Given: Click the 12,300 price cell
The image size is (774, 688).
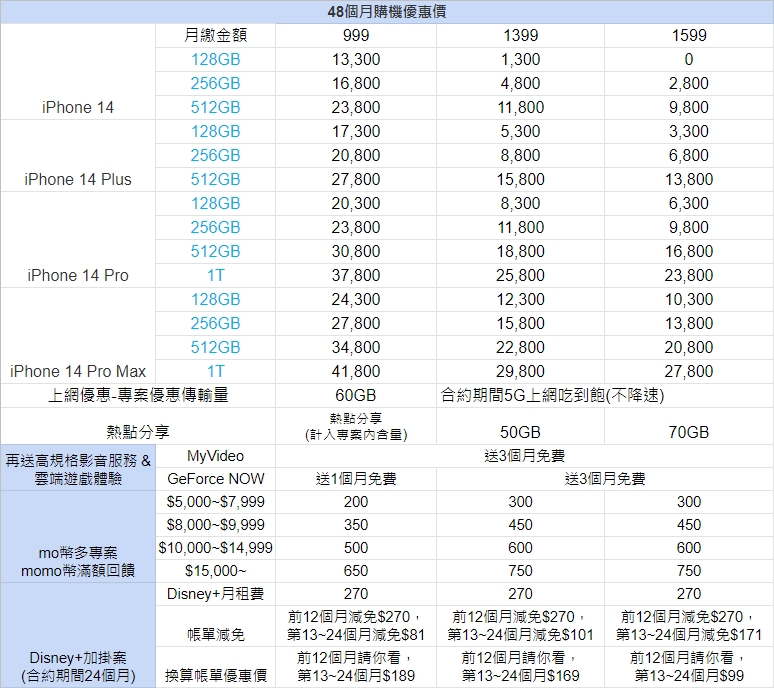Looking at the screenshot, I should [x=520, y=299].
